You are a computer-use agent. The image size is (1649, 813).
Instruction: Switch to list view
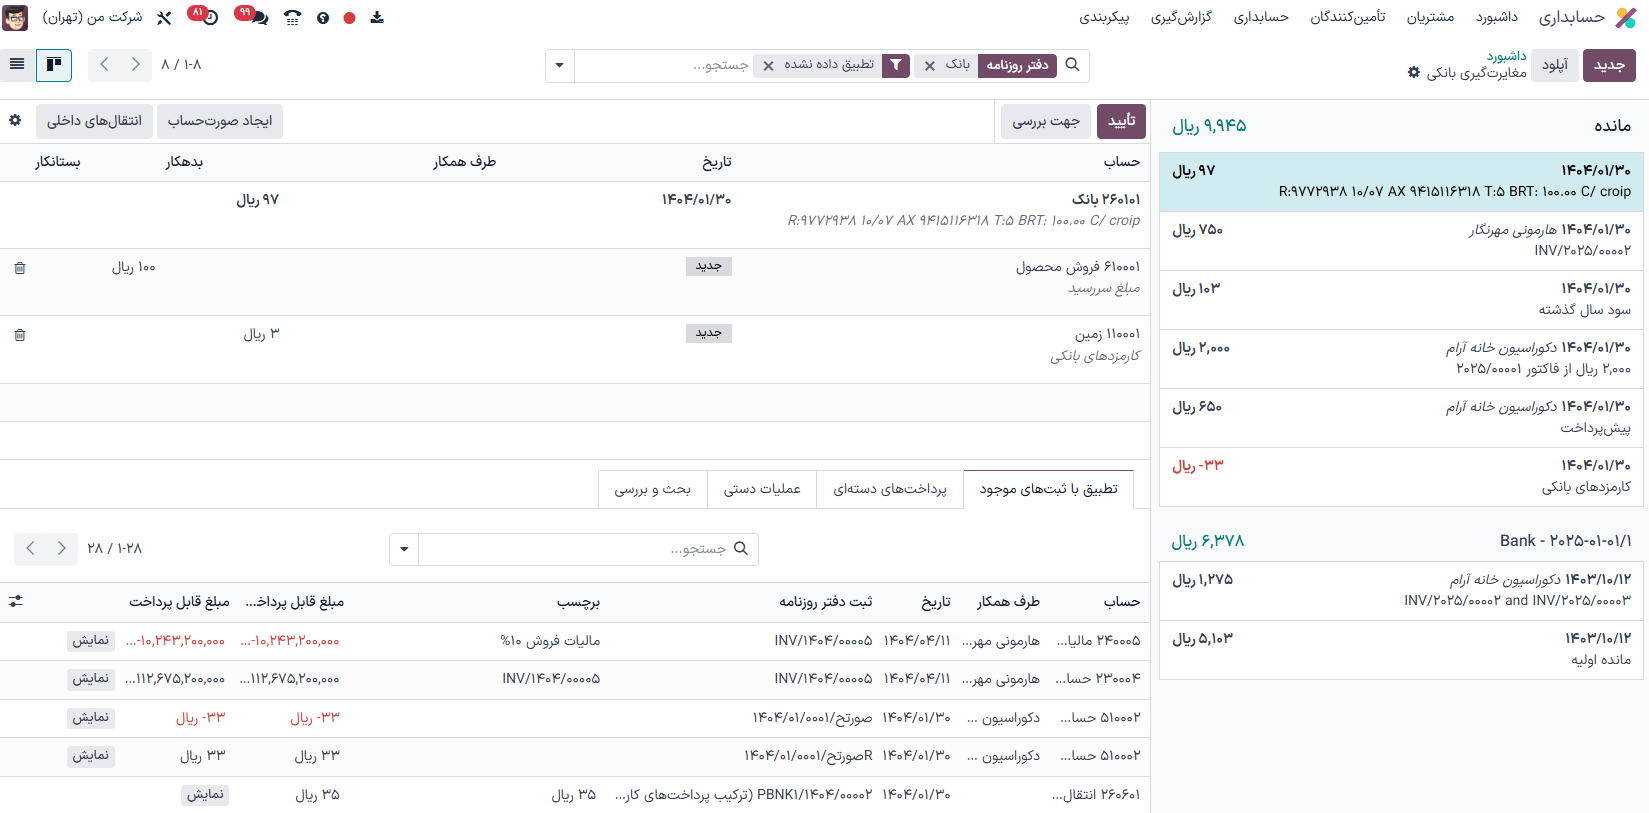pos(17,65)
